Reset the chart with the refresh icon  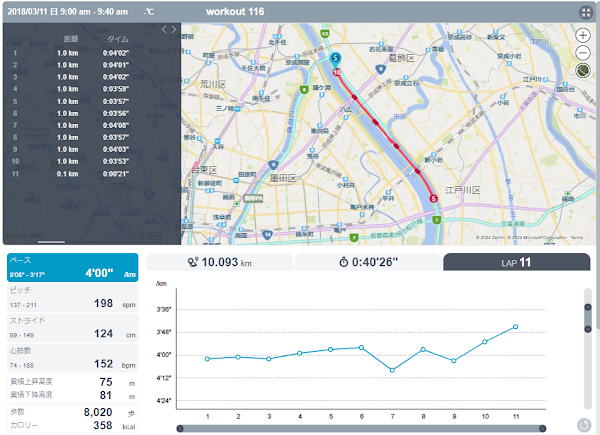click(x=584, y=425)
